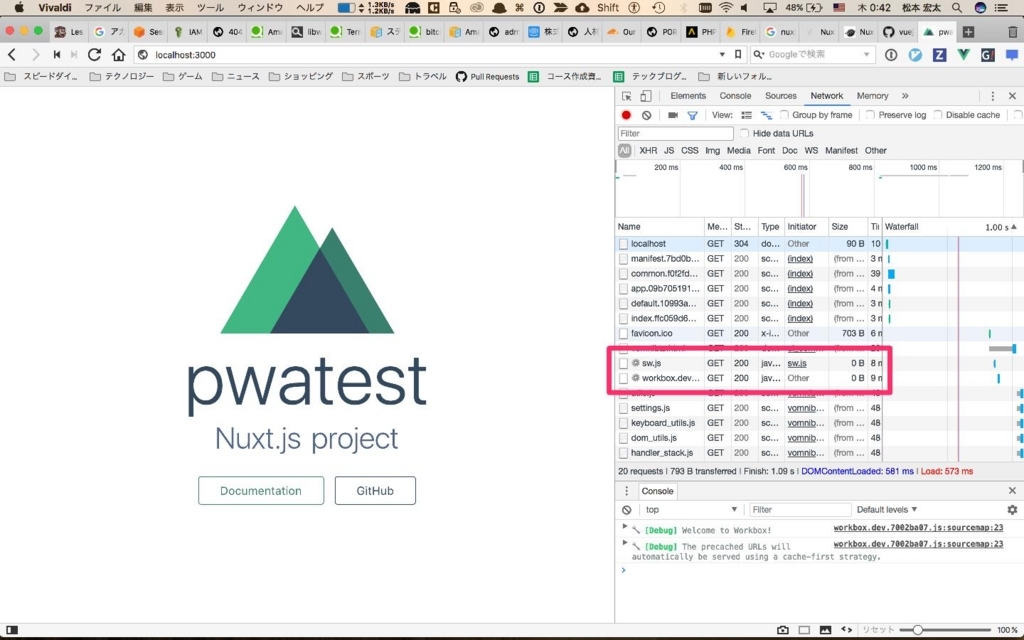Viewport: 1024px width, 640px height.
Task: Click the Vue devtools extension icon
Action: pyautogui.click(x=963, y=55)
